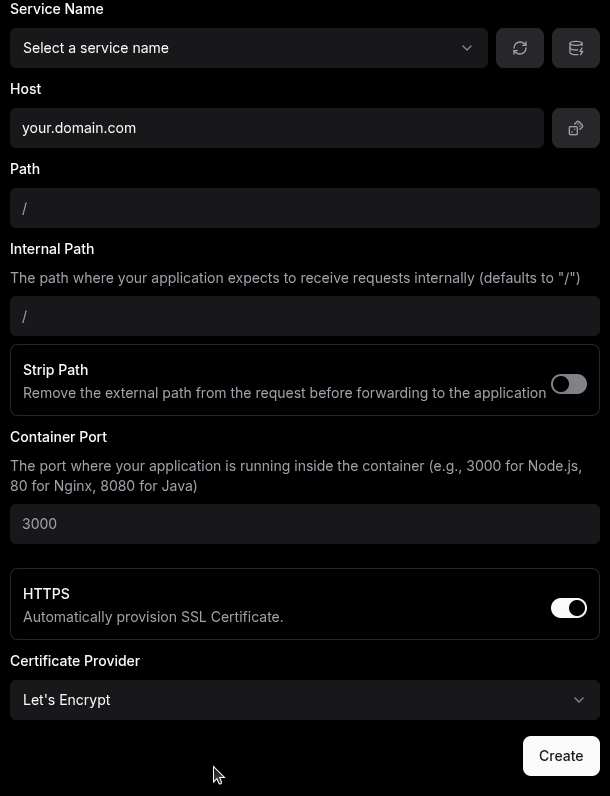The width and height of the screenshot is (610, 796).
Task: Click the Create button
Action: click(x=561, y=756)
